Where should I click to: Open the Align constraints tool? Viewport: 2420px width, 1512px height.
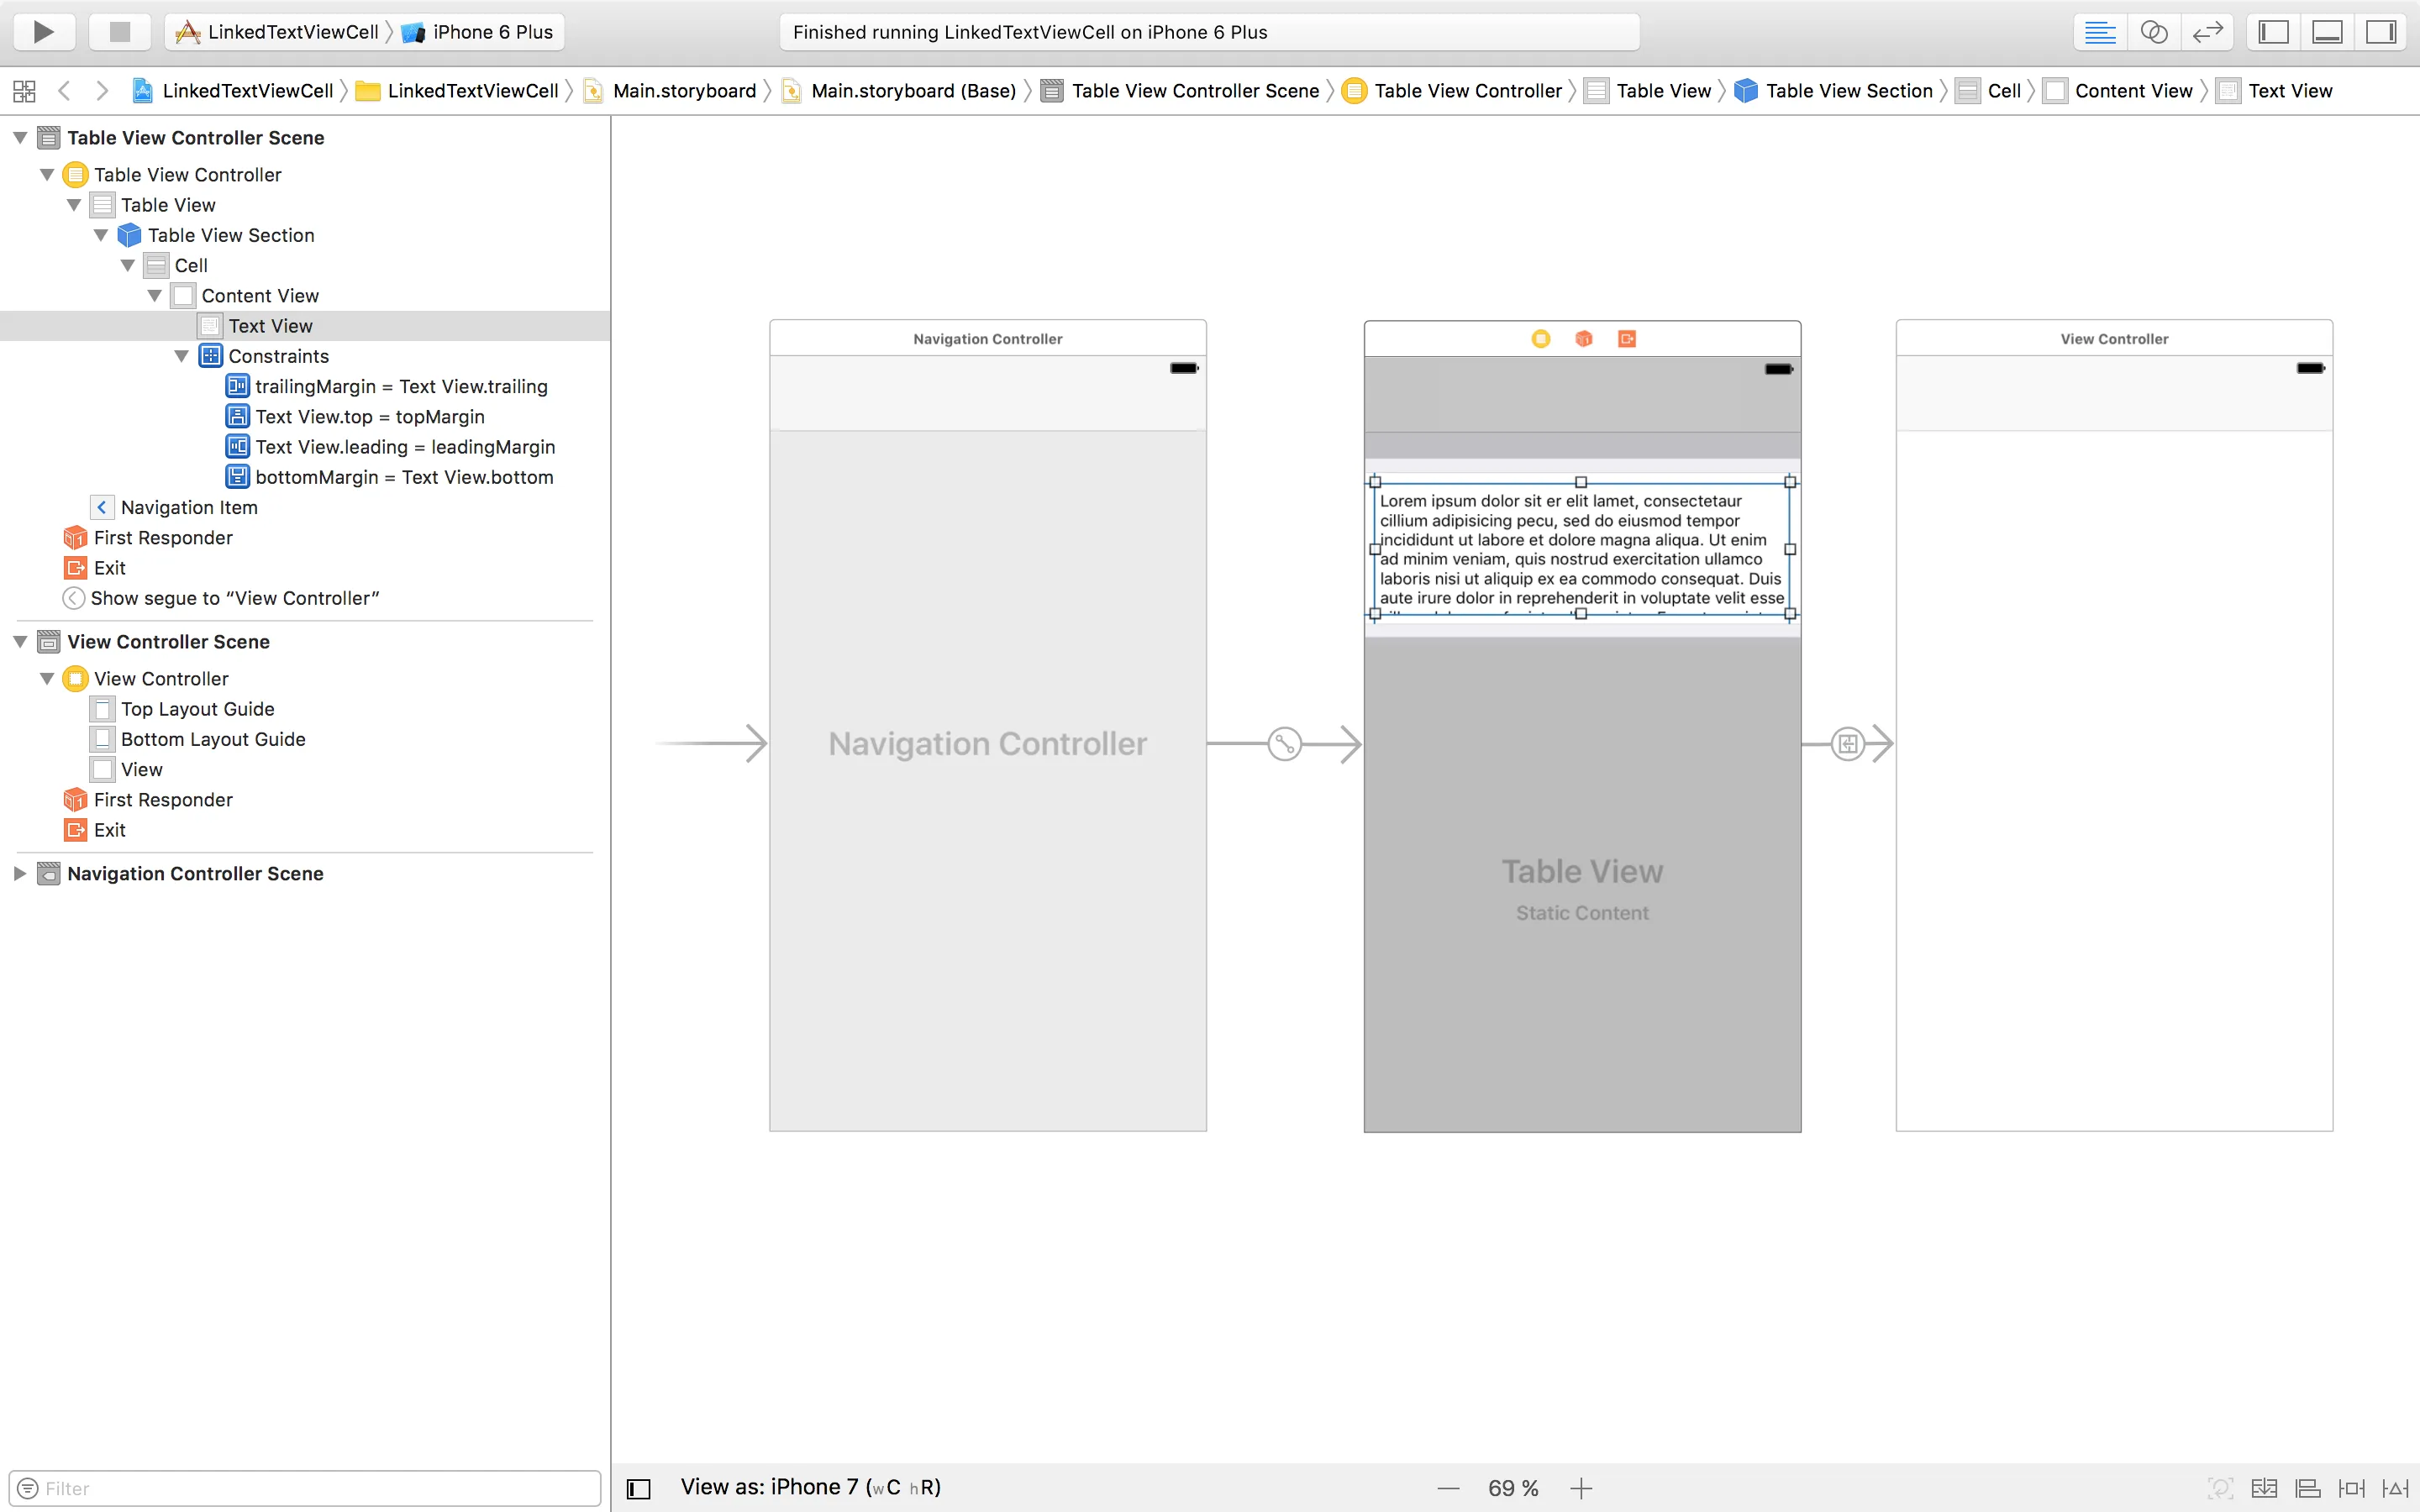click(2307, 1488)
